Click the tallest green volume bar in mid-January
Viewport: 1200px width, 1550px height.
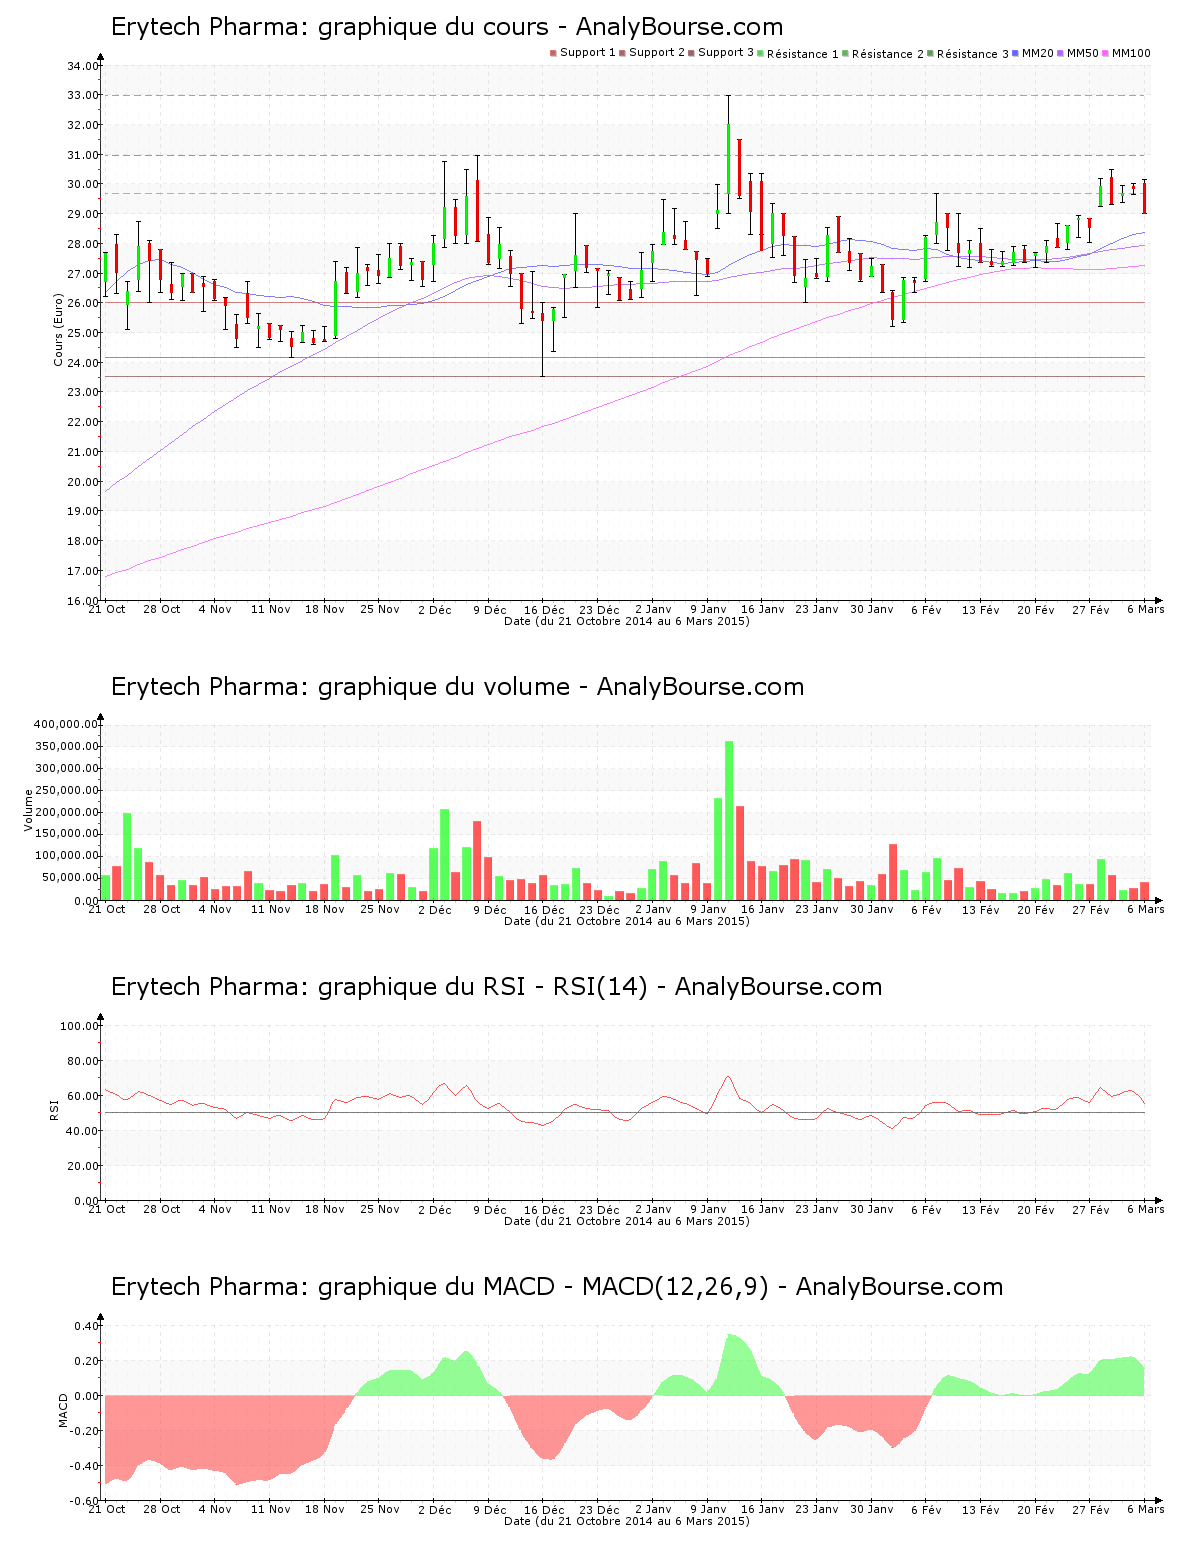[x=729, y=820]
